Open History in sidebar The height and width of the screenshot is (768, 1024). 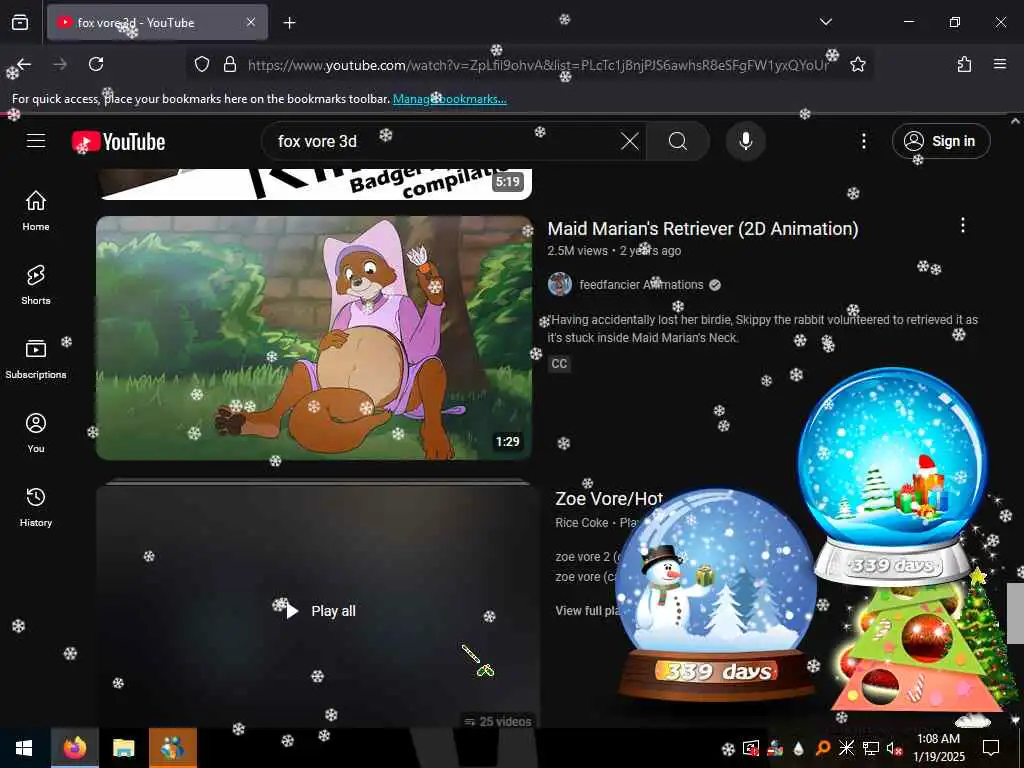(36, 507)
